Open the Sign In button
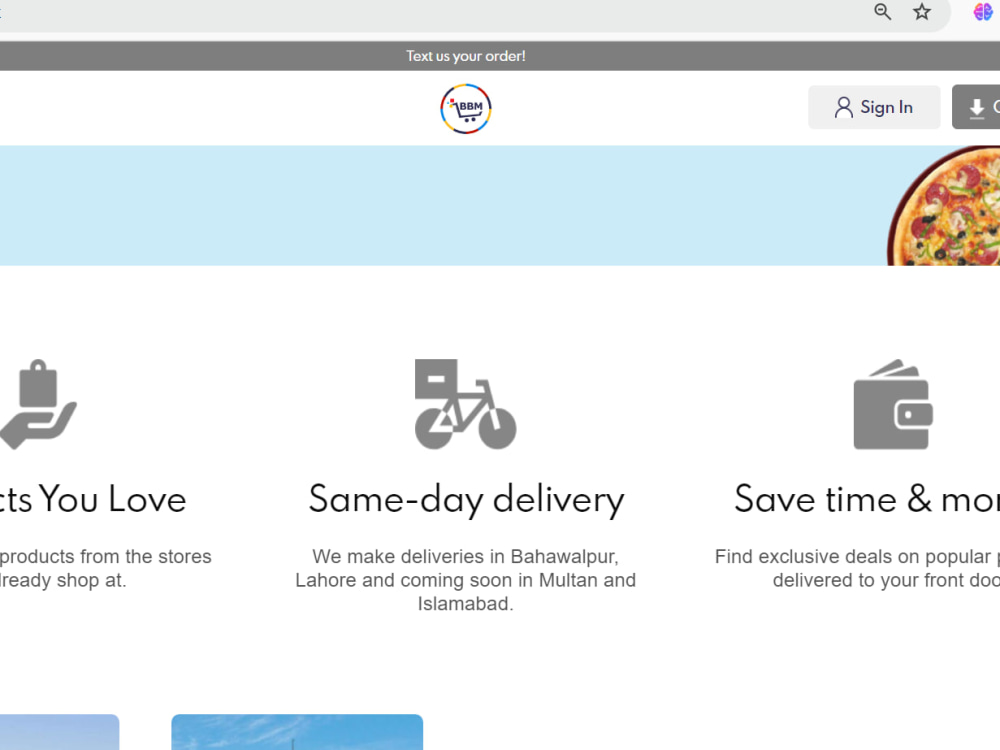1000x750 pixels. pos(874,107)
